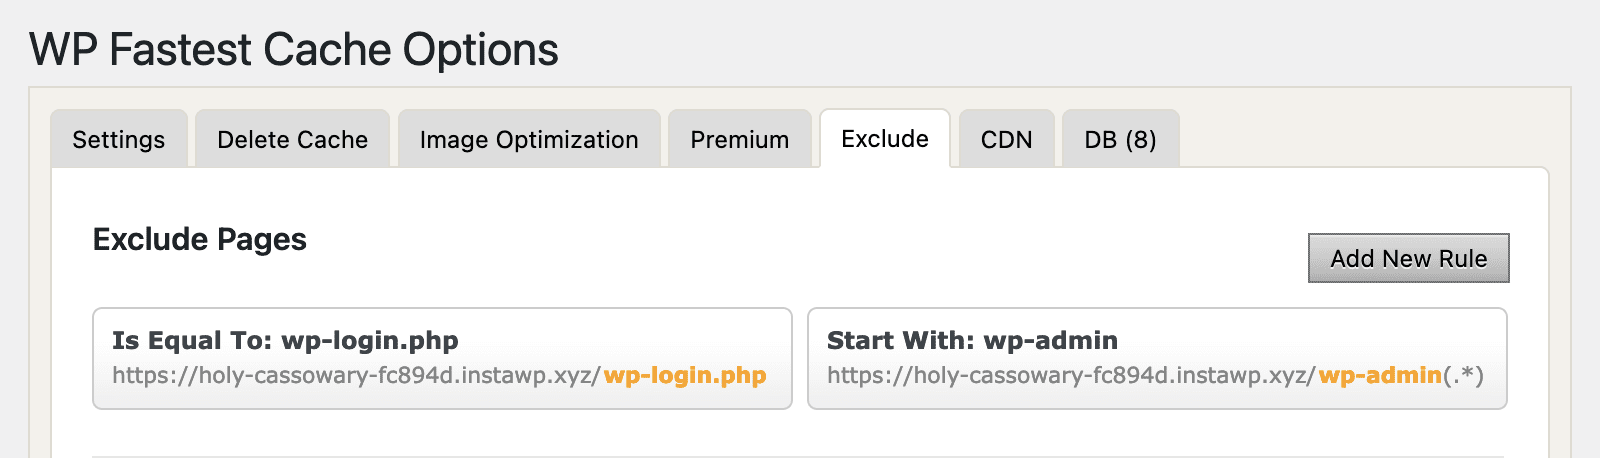Click the divider line below the exclude rules
The width and height of the screenshot is (1600, 458).
(x=800, y=456)
